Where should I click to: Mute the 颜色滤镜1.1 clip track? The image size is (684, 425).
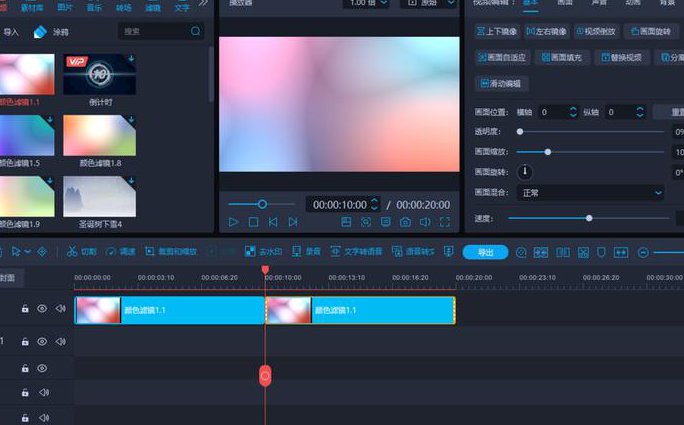(x=61, y=308)
